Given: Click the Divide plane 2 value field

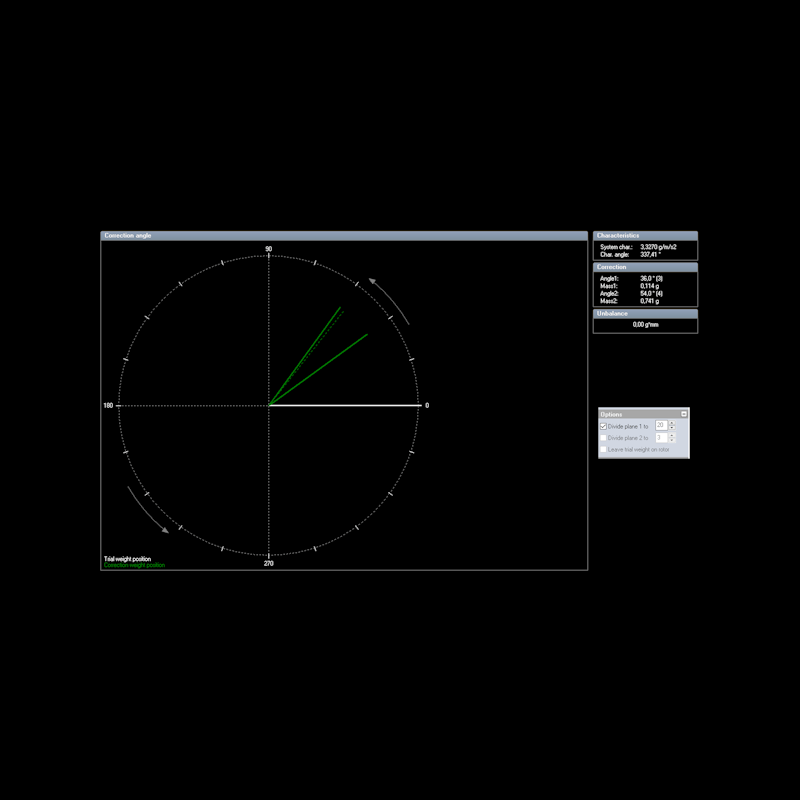Looking at the screenshot, I should click(661, 438).
